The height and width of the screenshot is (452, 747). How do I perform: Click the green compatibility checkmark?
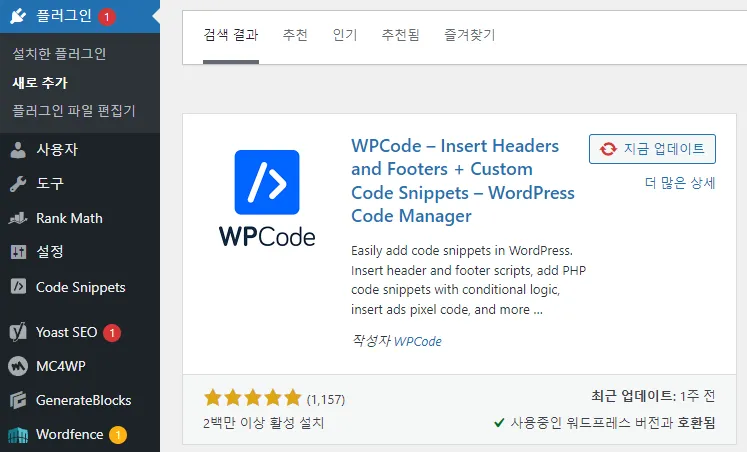pyautogui.click(x=499, y=422)
